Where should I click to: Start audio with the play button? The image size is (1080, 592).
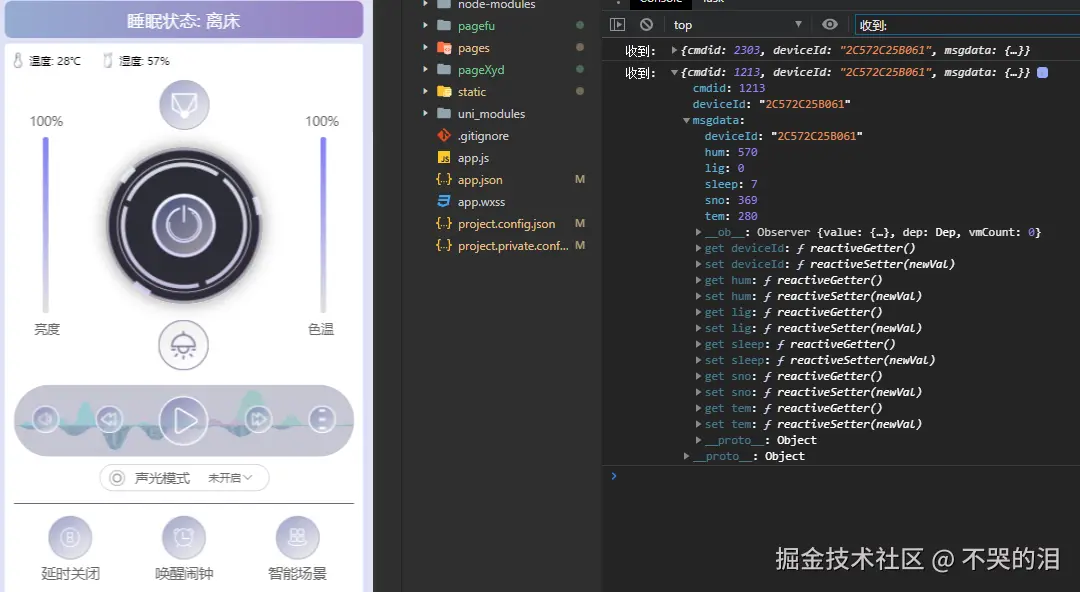pyautogui.click(x=183, y=420)
